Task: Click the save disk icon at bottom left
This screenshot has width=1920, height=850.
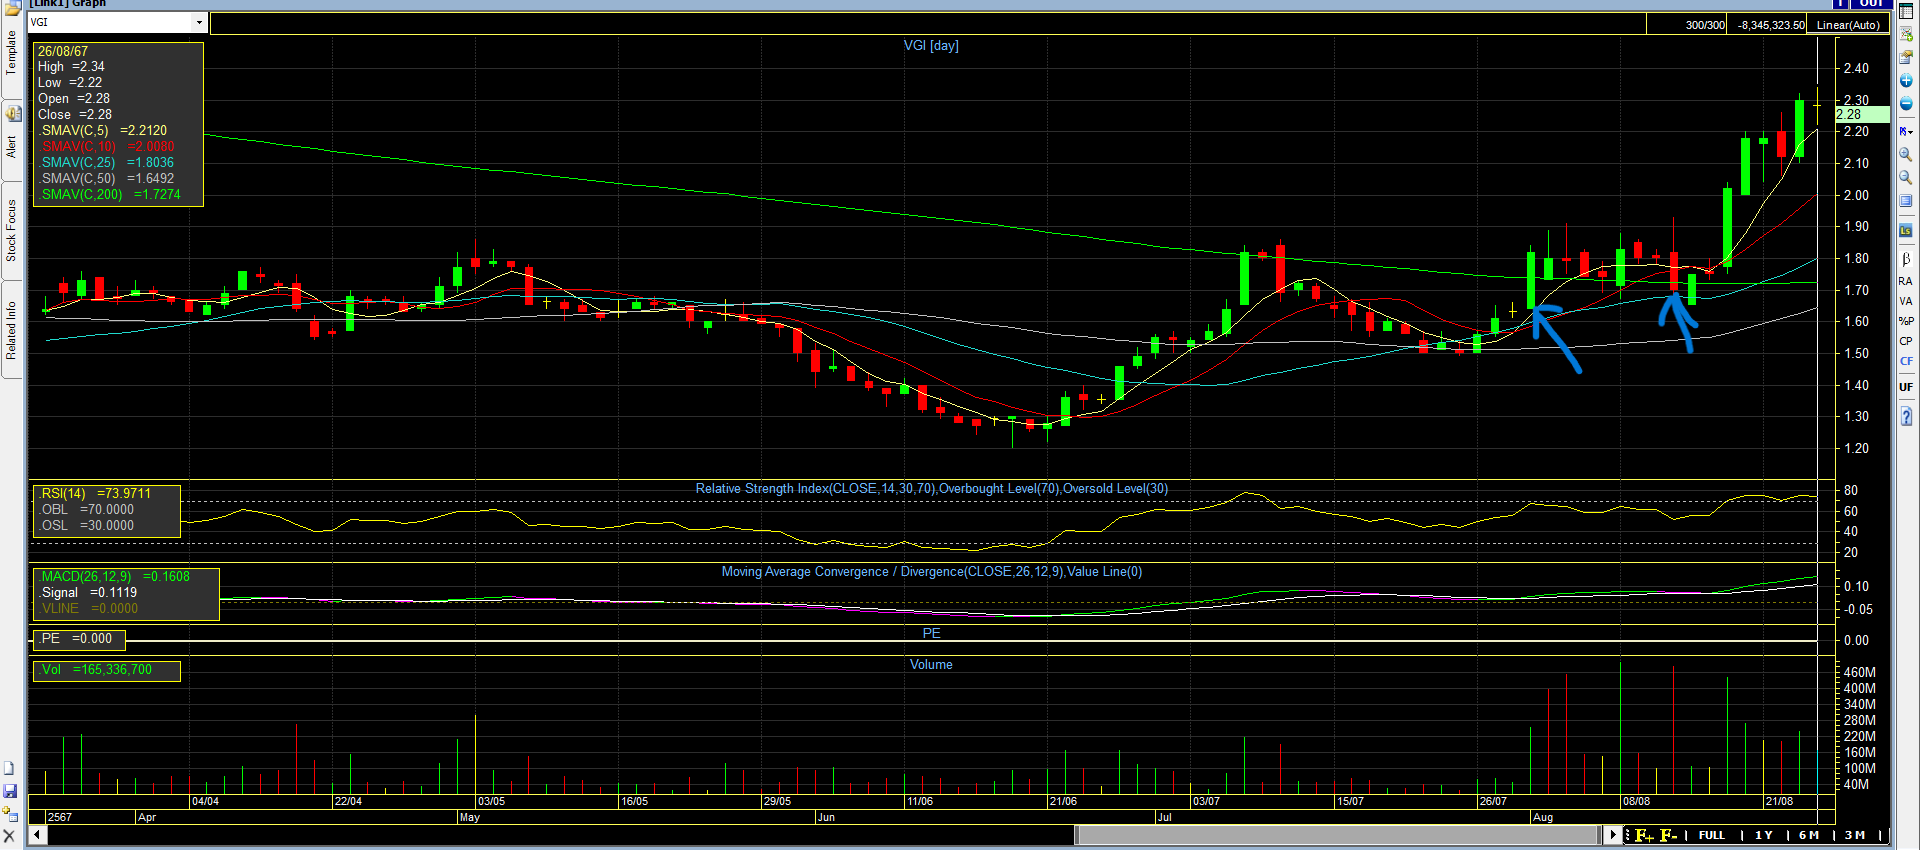Action: tap(10, 791)
